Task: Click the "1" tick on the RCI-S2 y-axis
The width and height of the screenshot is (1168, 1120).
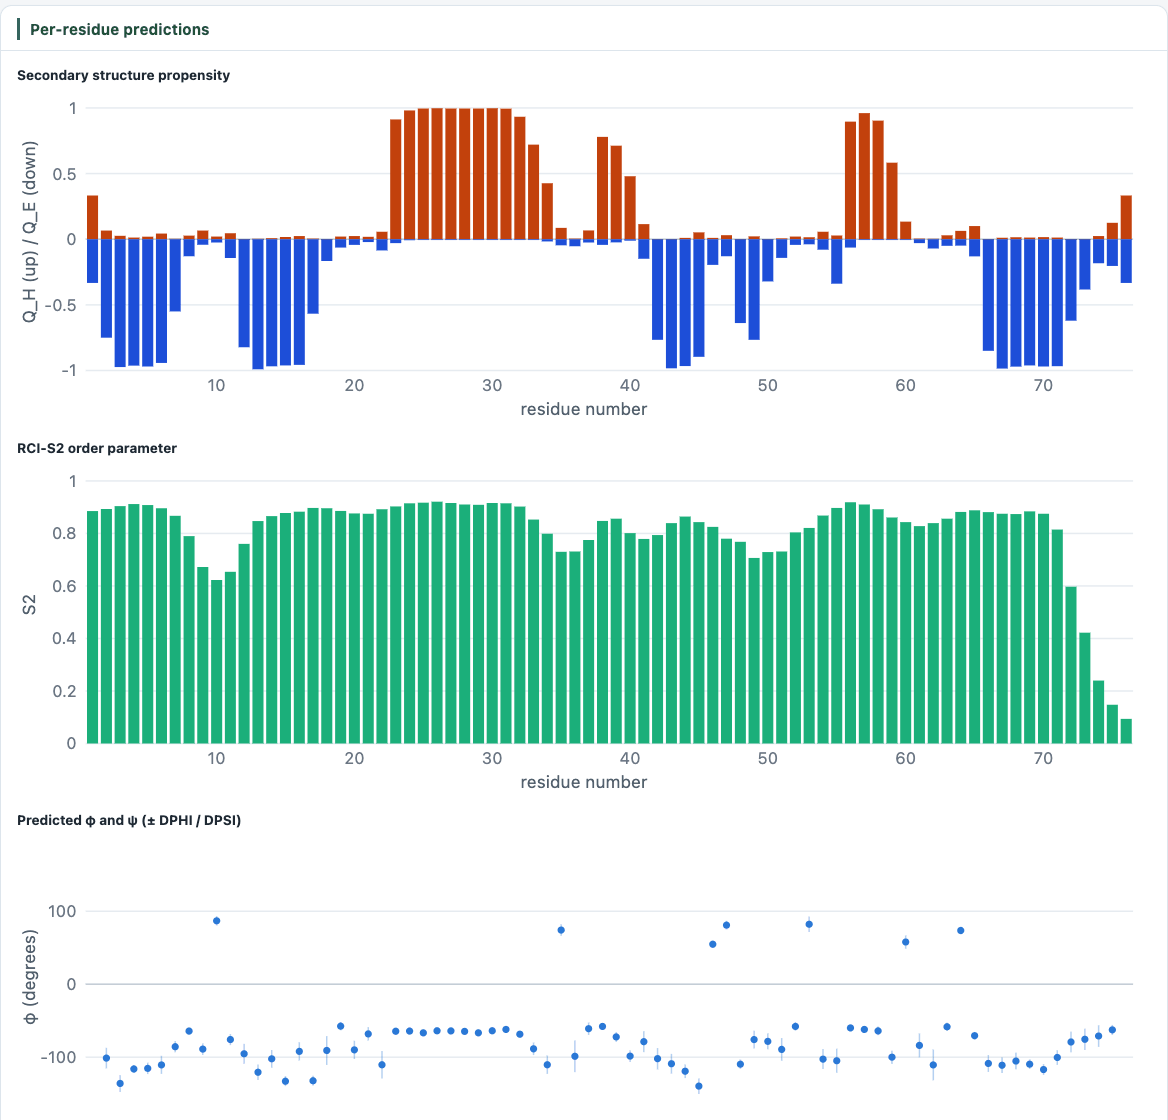Action: pos(72,481)
